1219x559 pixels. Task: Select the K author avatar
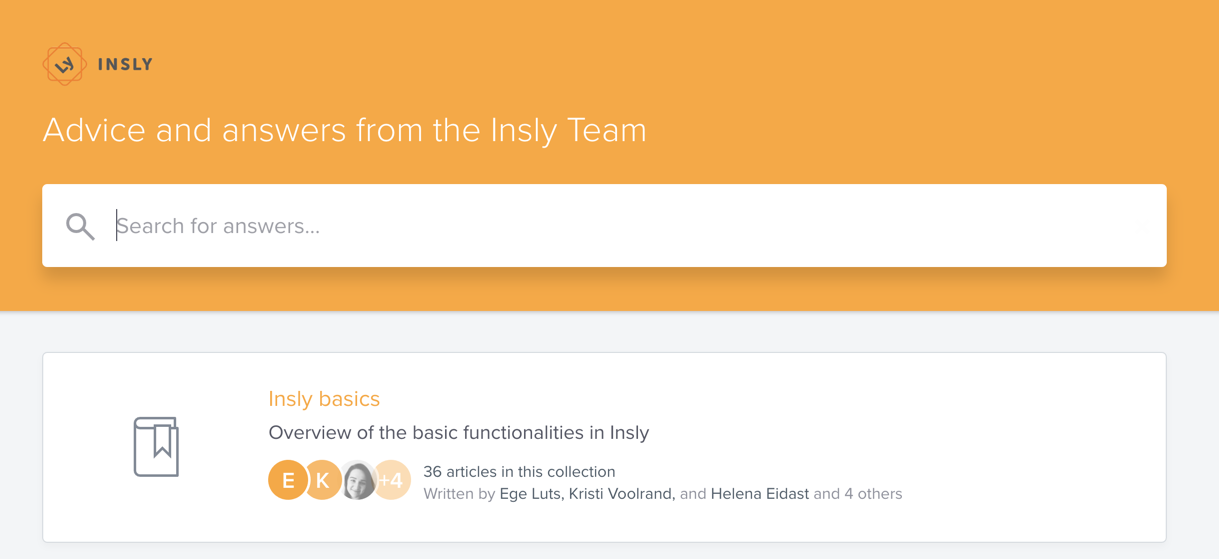point(322,481)
